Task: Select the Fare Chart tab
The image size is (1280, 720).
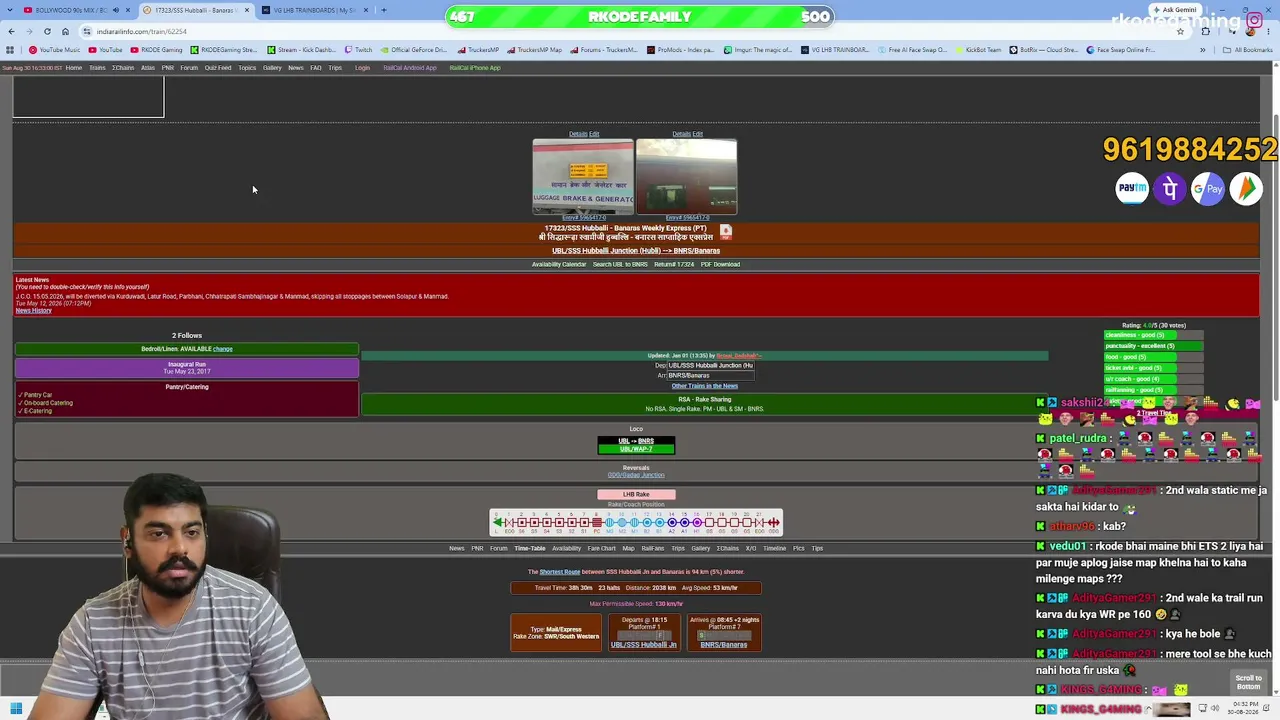Action: [601, 548]
